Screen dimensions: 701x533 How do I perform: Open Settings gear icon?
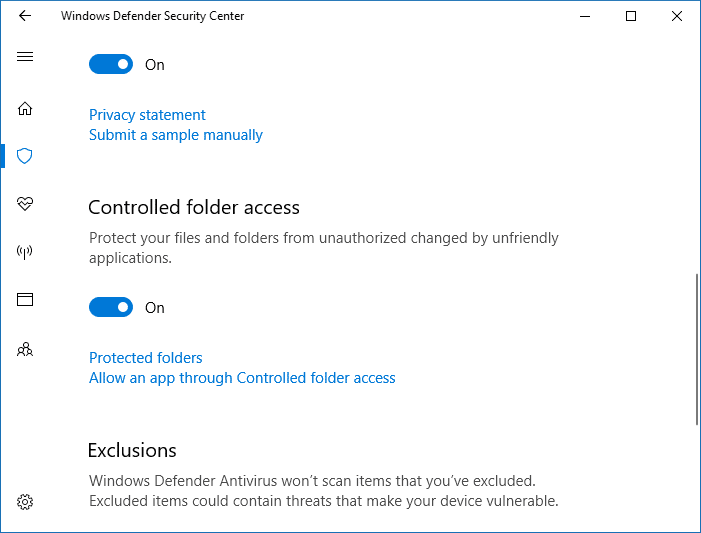(25, 501)
